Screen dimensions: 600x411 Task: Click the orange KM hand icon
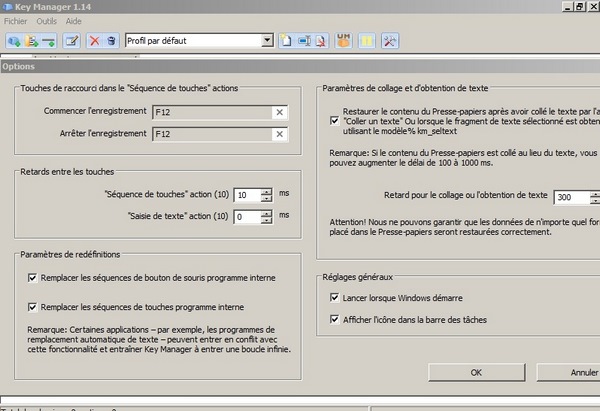(344, 41)
